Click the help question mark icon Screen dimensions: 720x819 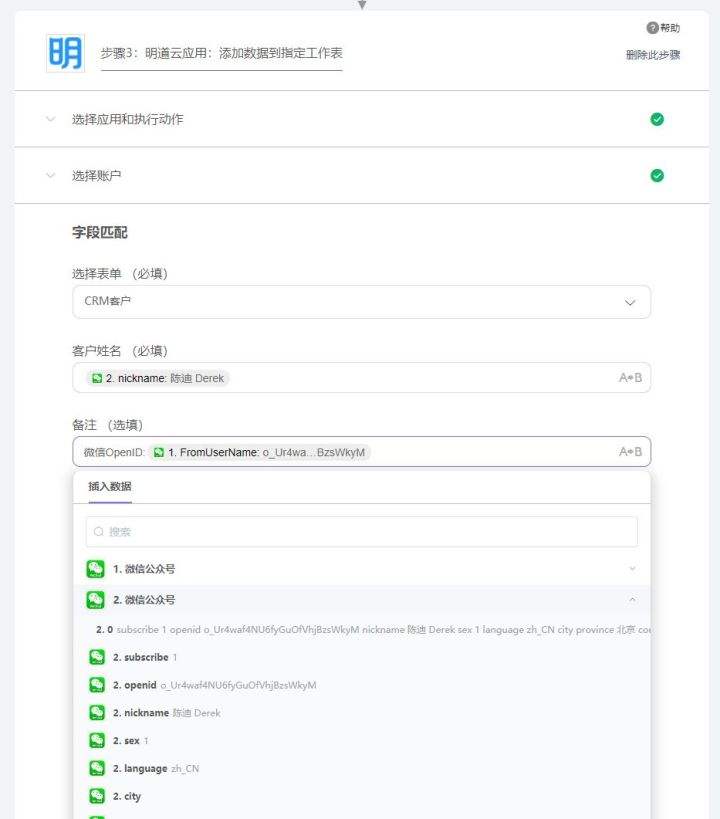(x=652, y=28)
